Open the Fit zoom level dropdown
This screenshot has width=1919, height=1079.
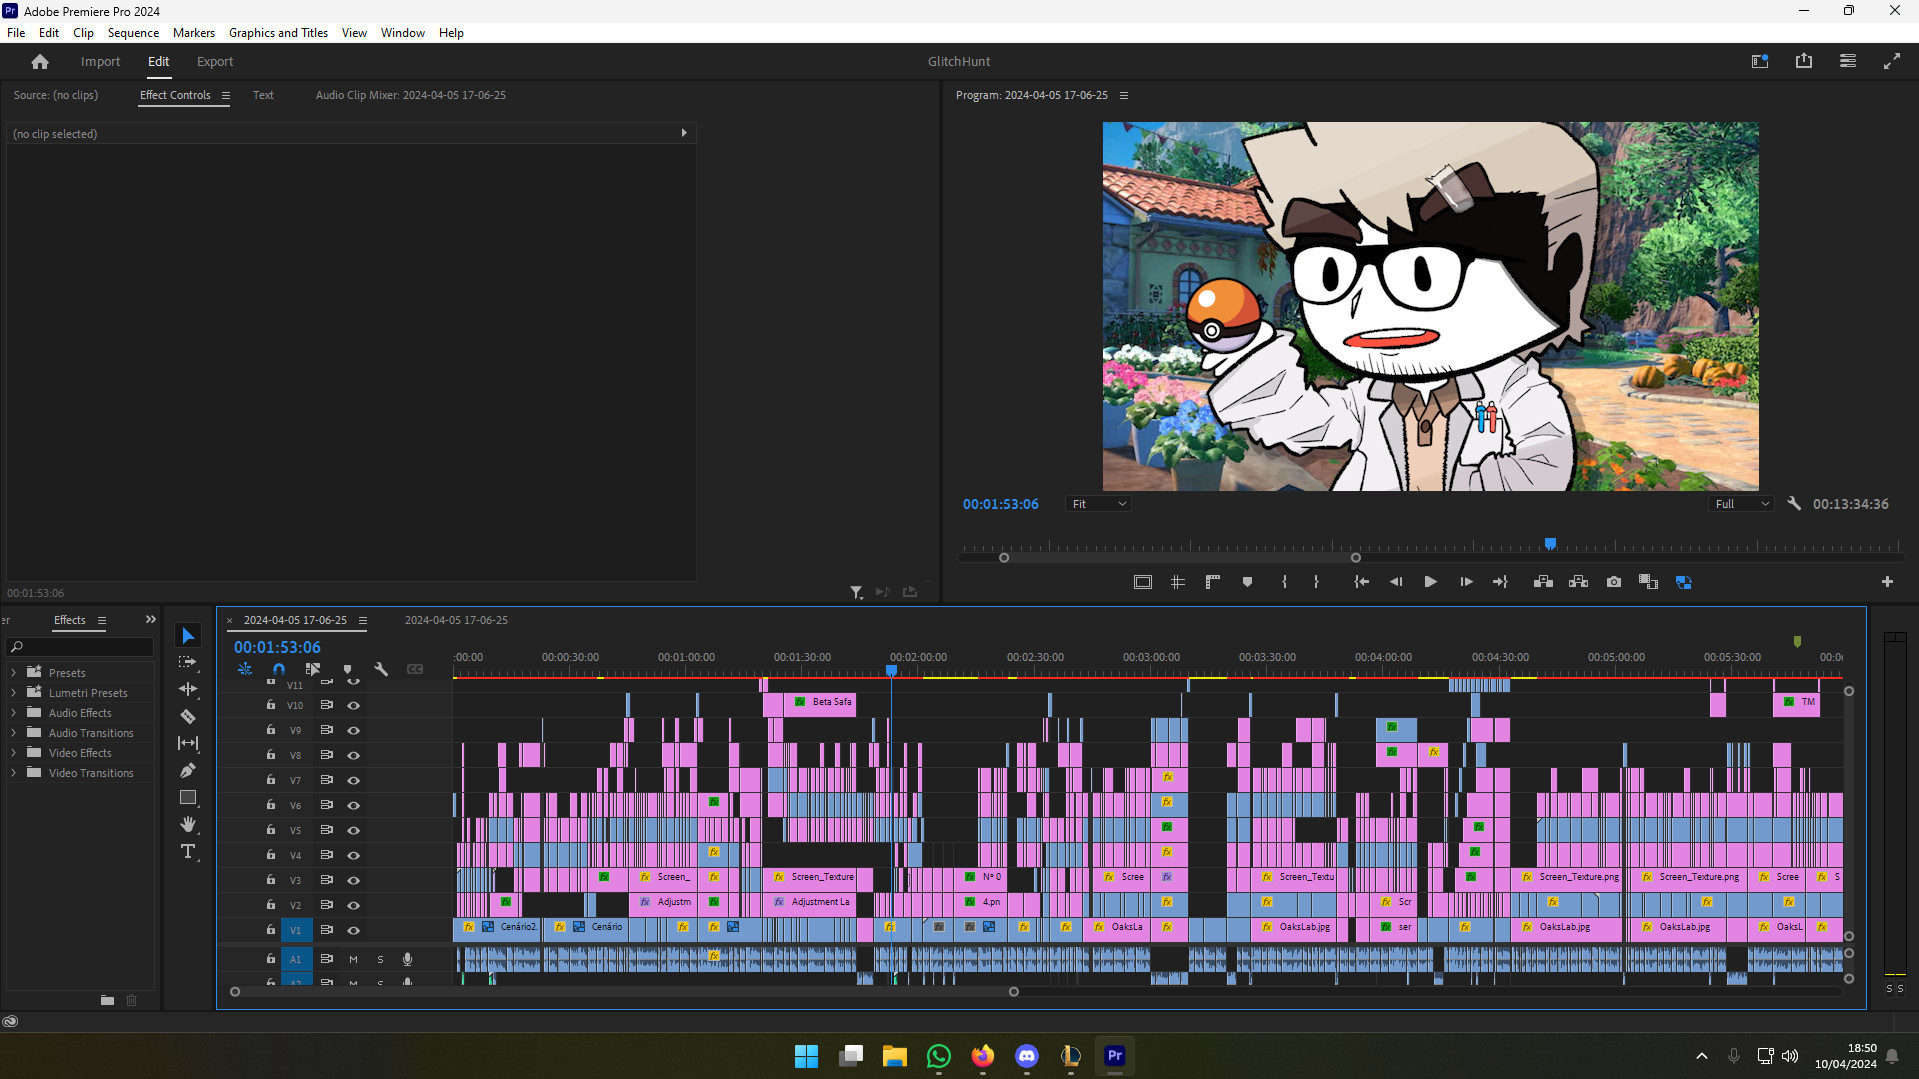tap(1098, 504)
